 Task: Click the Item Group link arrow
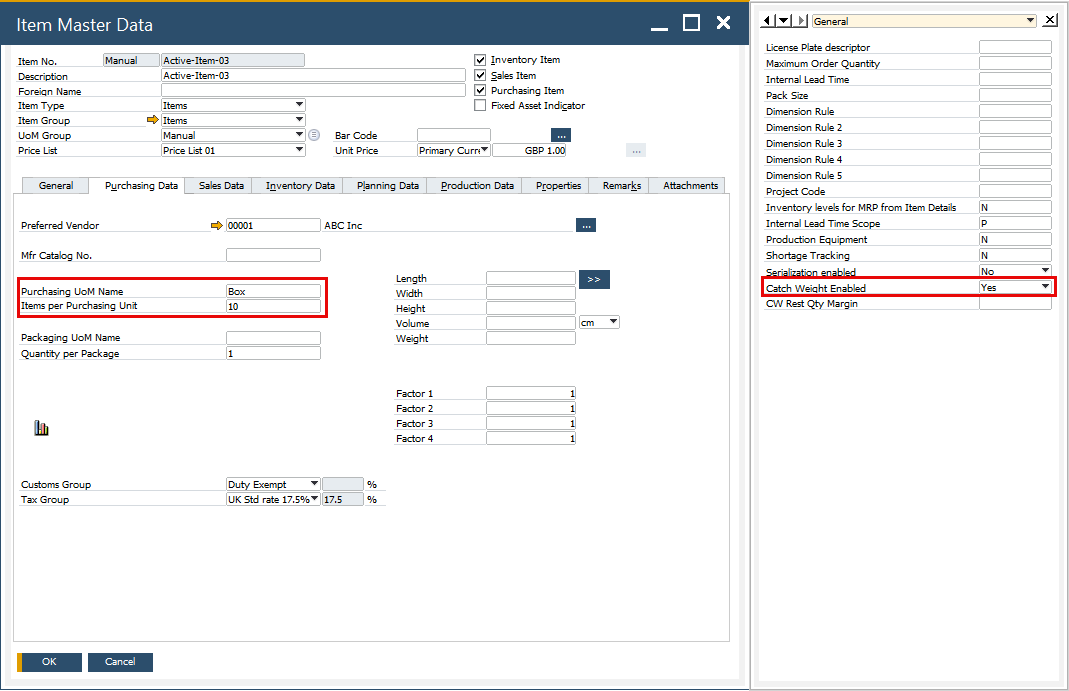152,120
